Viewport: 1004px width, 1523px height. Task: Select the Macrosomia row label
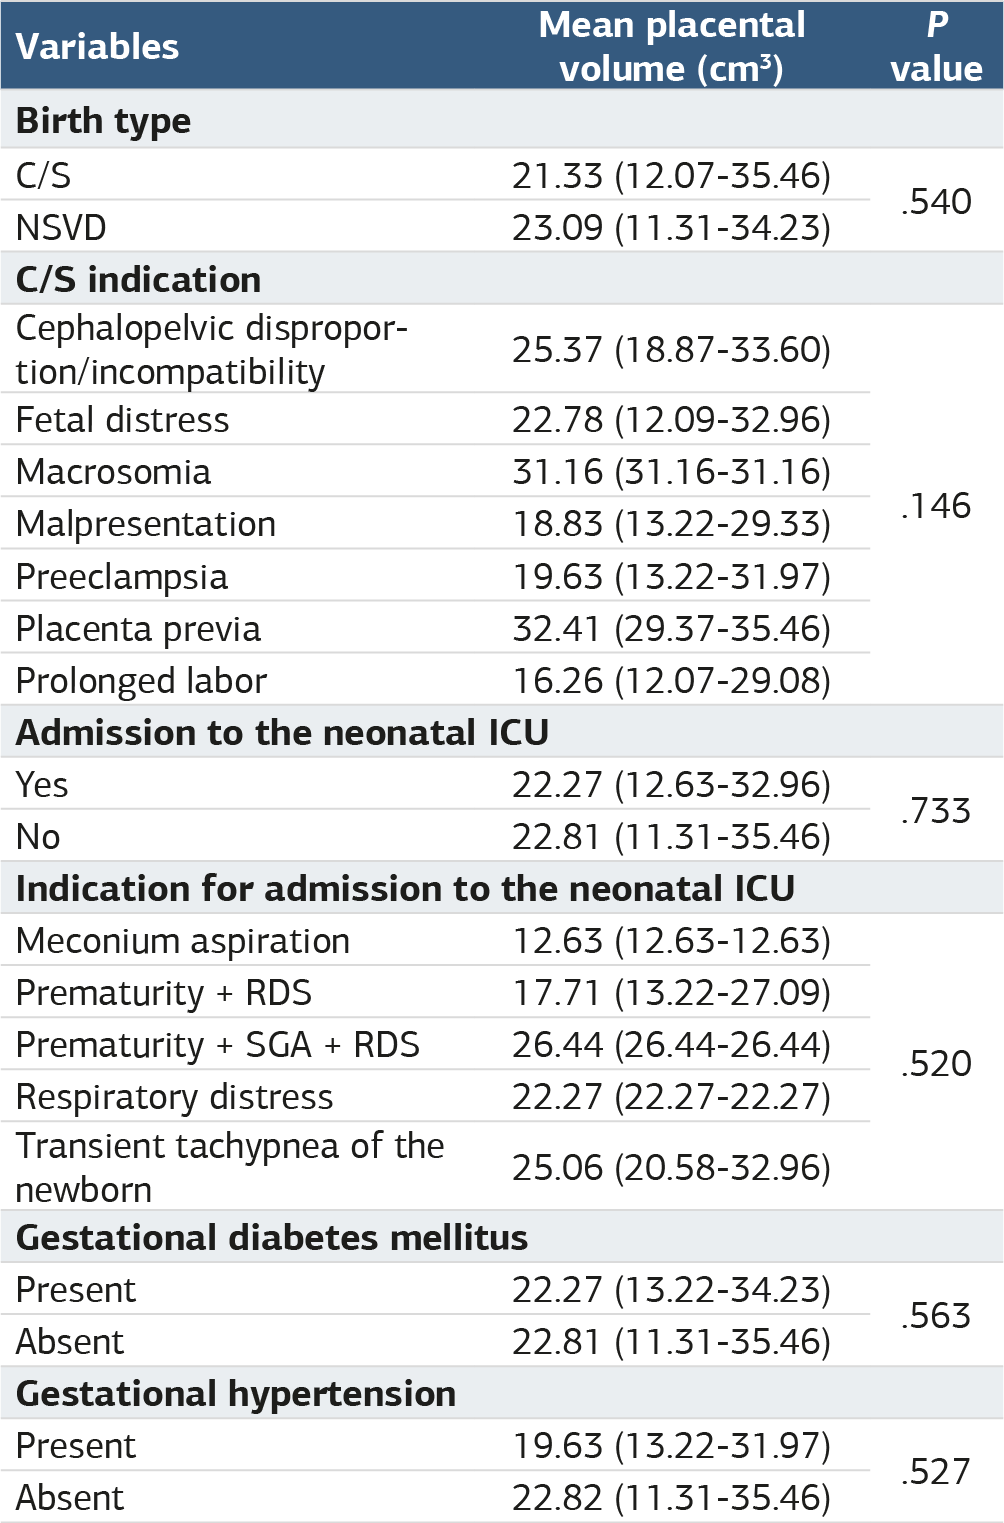[x=113, y=472]
